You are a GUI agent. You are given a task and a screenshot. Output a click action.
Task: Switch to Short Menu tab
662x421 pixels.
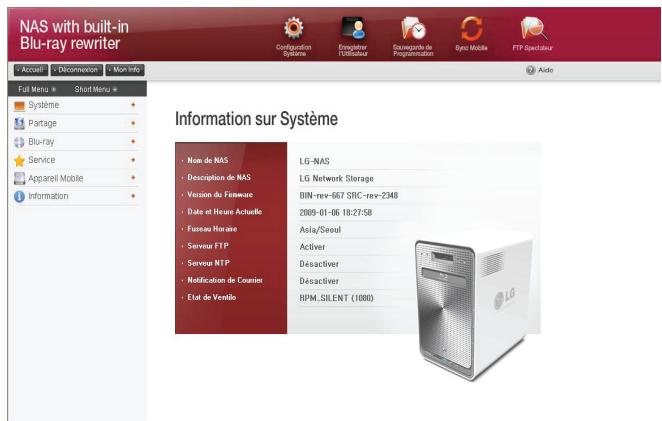click(x=96, y=89)
